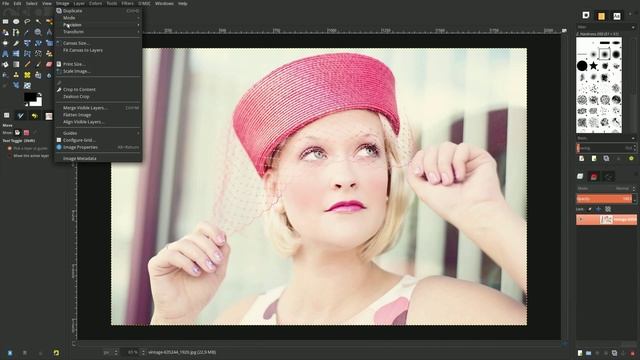
Task: Open the Layer menu
Action: pyautogui.click(x=79, y=3)
